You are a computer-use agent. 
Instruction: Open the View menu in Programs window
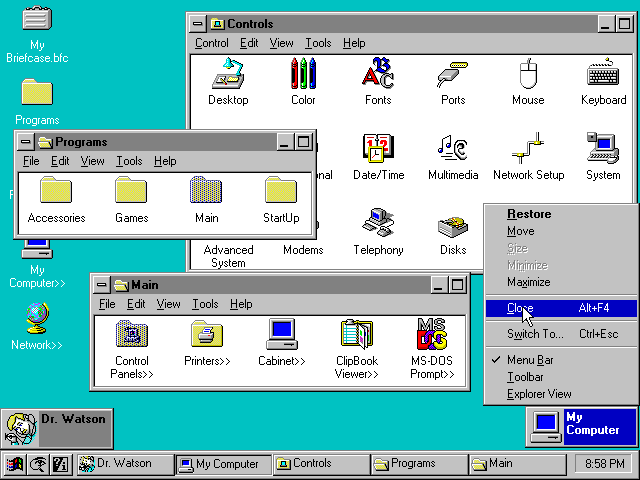pos(92,161)
